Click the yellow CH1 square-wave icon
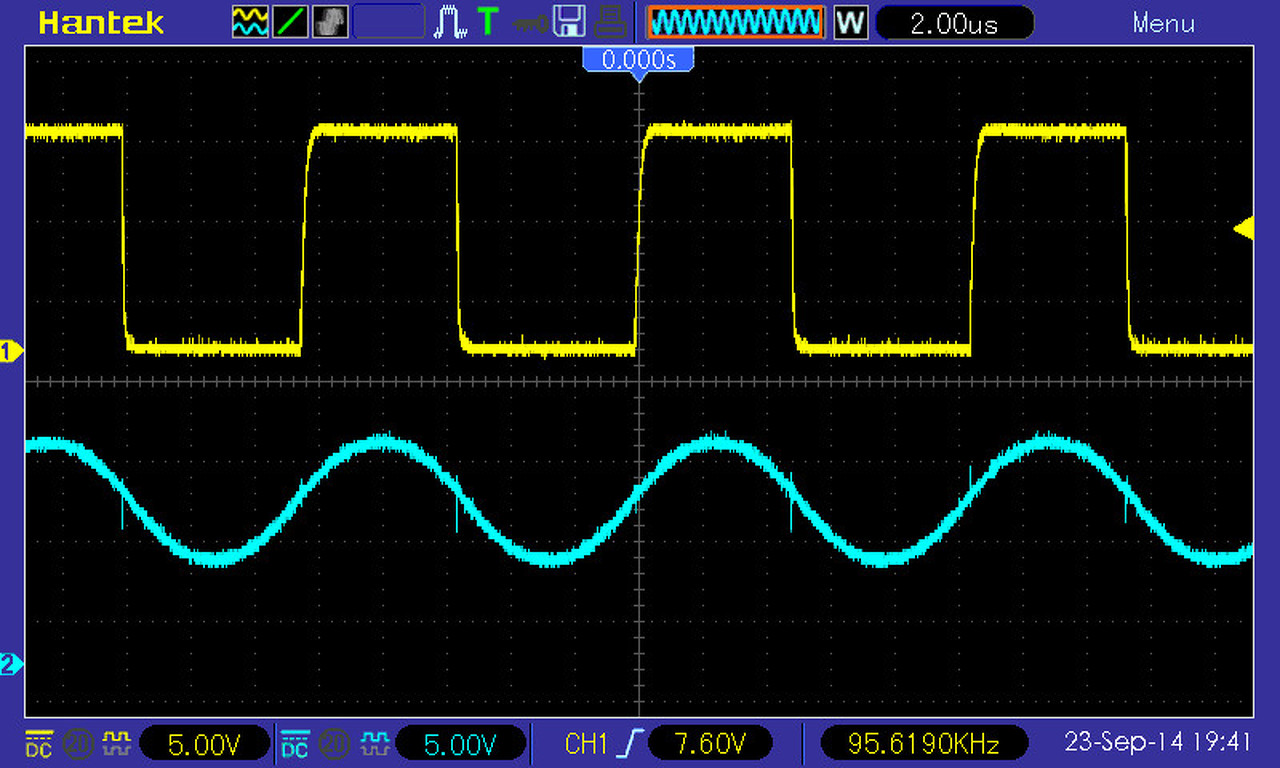 [116, 743]
